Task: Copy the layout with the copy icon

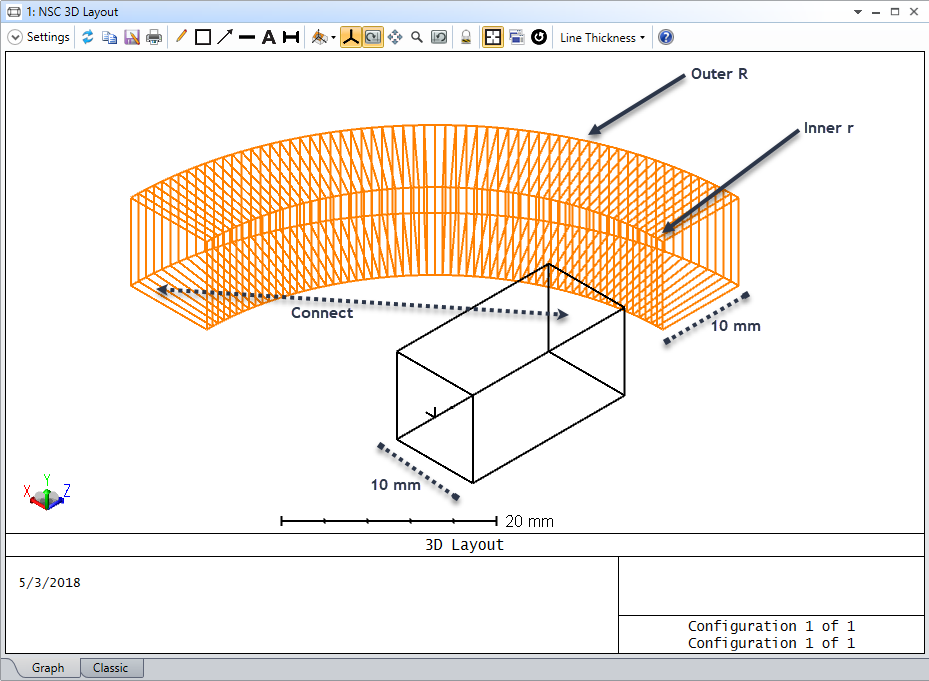Action: pyautogui.click(x=110, y=37)
